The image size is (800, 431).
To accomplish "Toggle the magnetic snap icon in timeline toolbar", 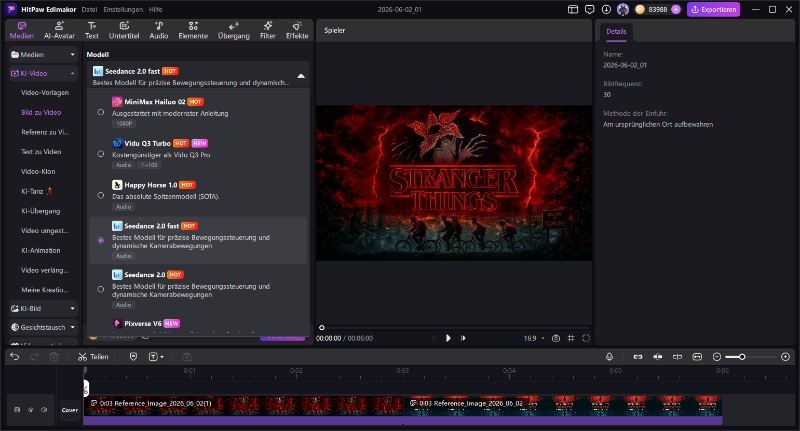I will click(658, 357).
